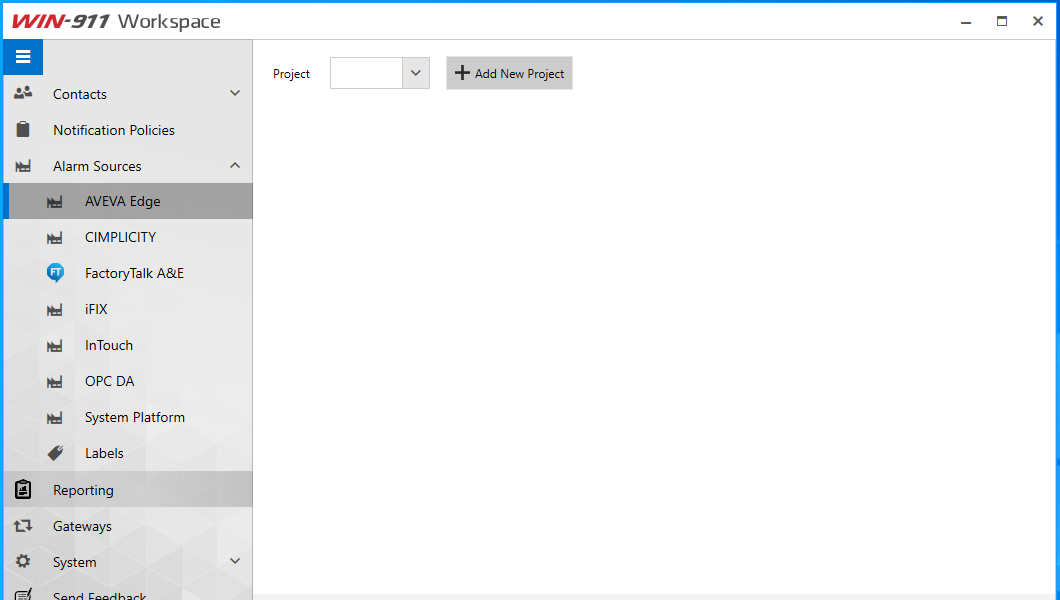Screen dimensions: 1060x600
Task: Expand the Contacts section chevron
Action: (235, 93)
